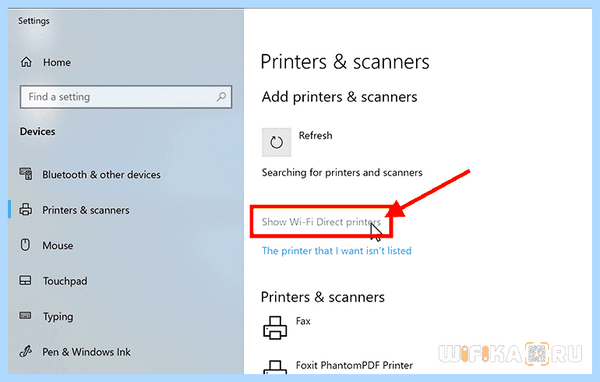
Task: Open Pen & Windows Ink settings
Action: (x=86, y=352)
